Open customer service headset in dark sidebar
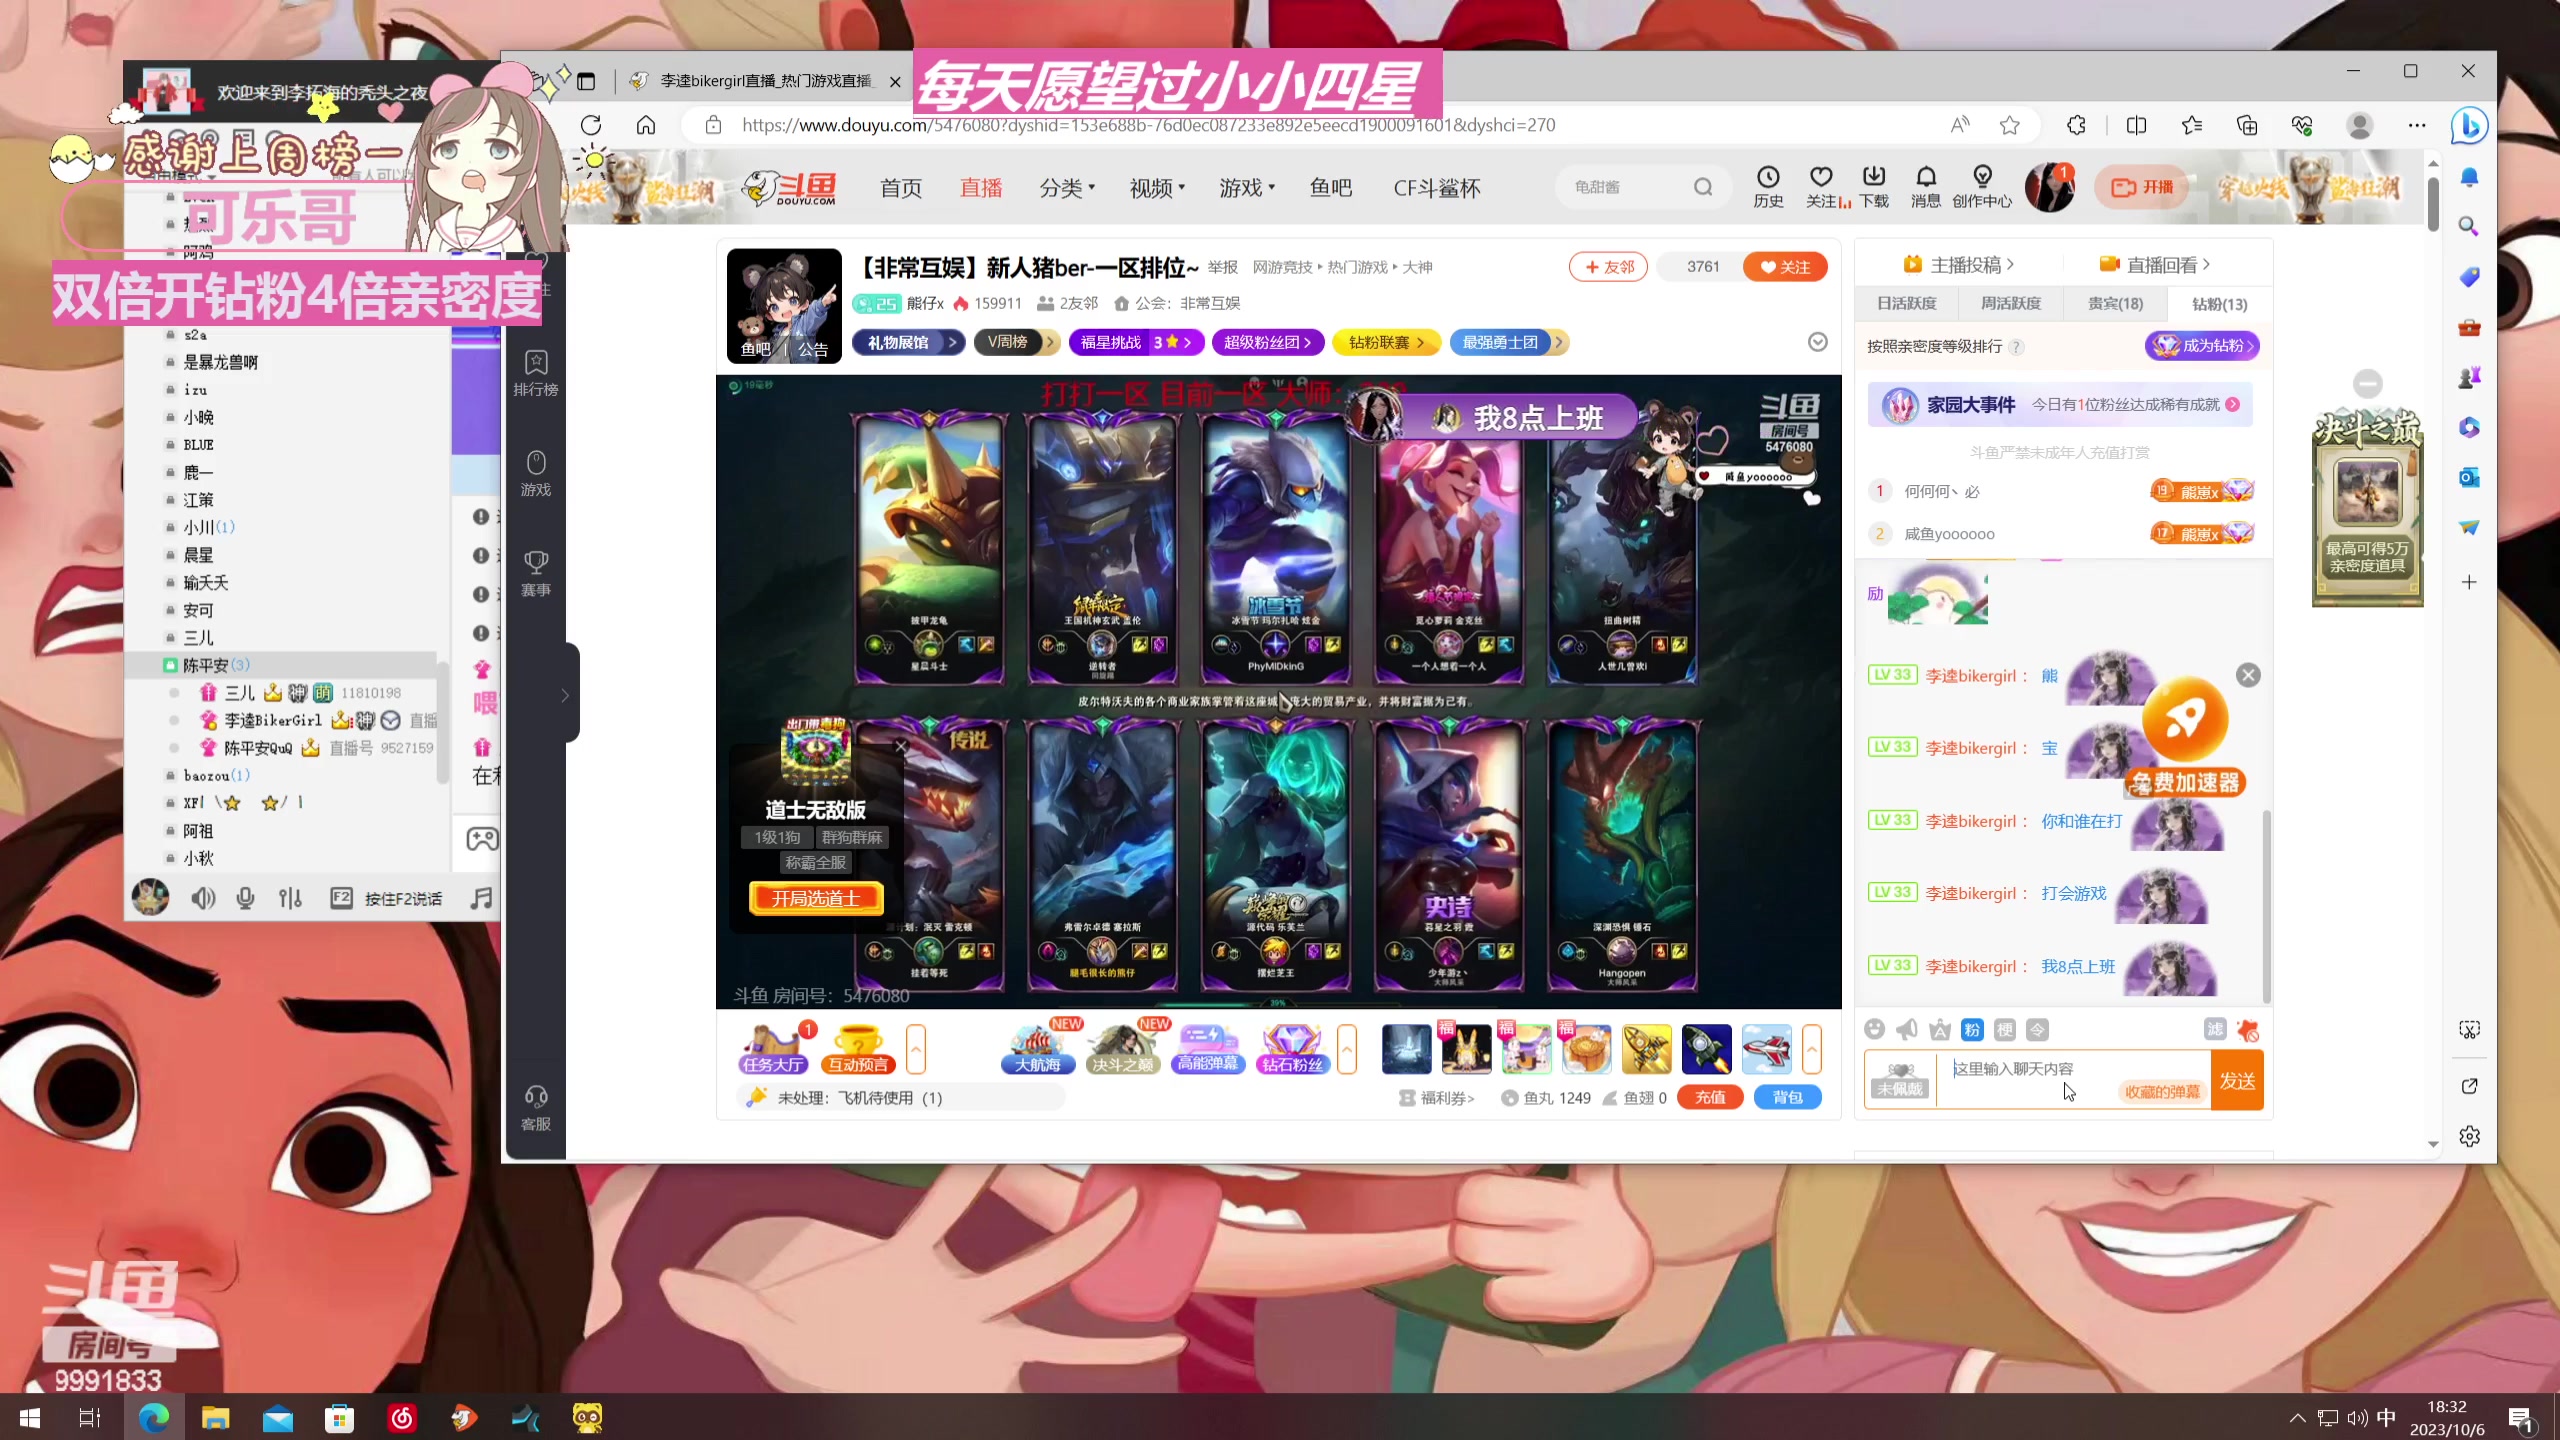 click(536, 1108)
